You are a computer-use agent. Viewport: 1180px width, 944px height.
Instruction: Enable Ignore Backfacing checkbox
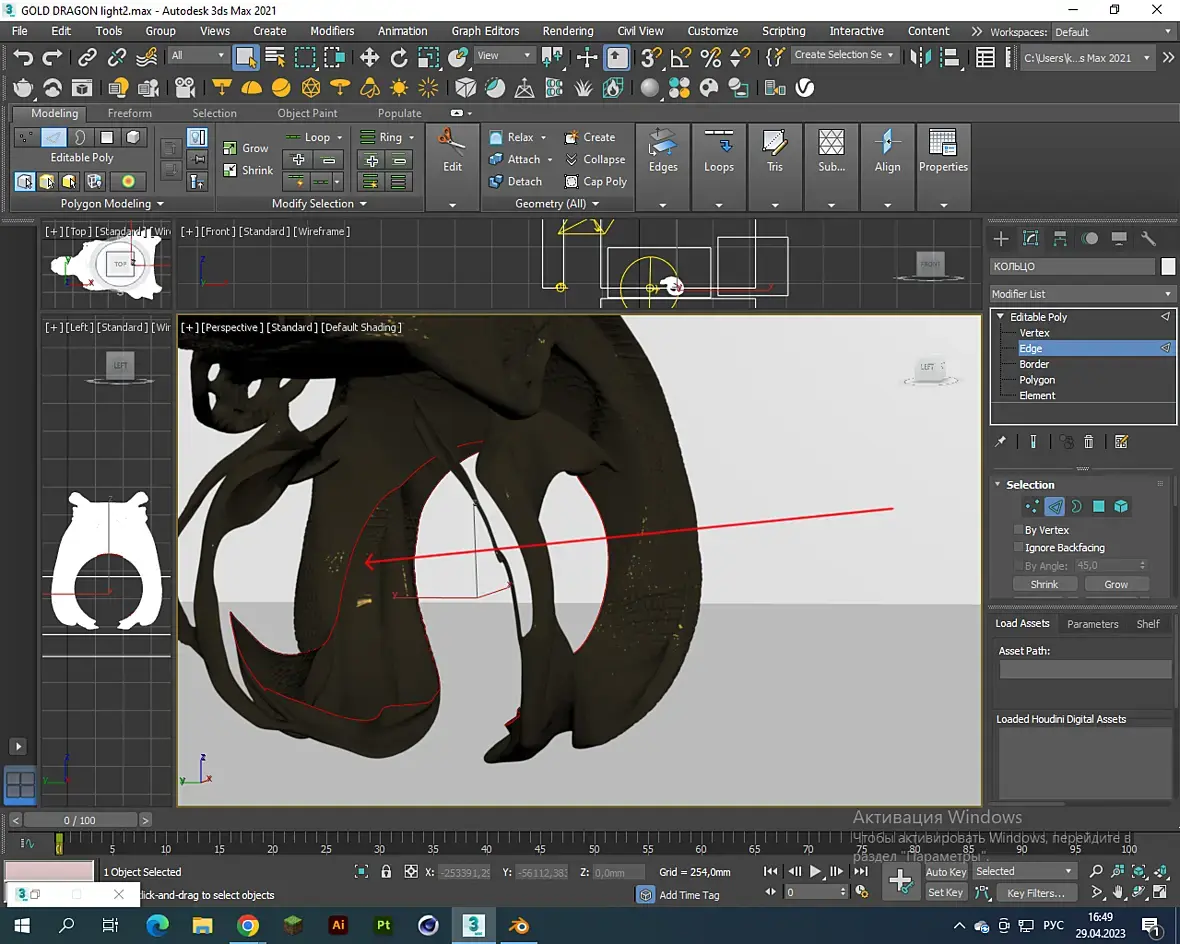tap(1018, 547)
